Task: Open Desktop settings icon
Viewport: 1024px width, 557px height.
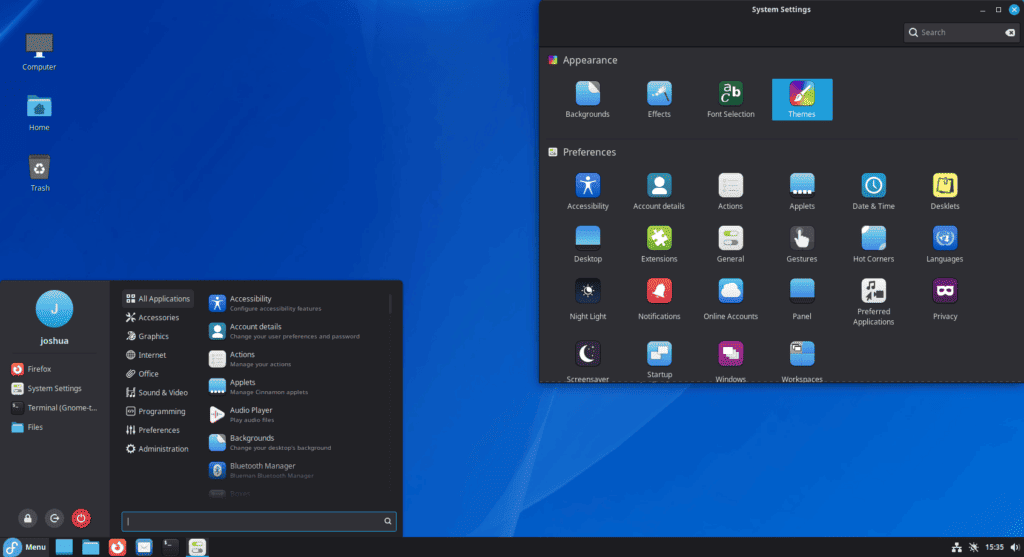Action: [x=588, y=244]
